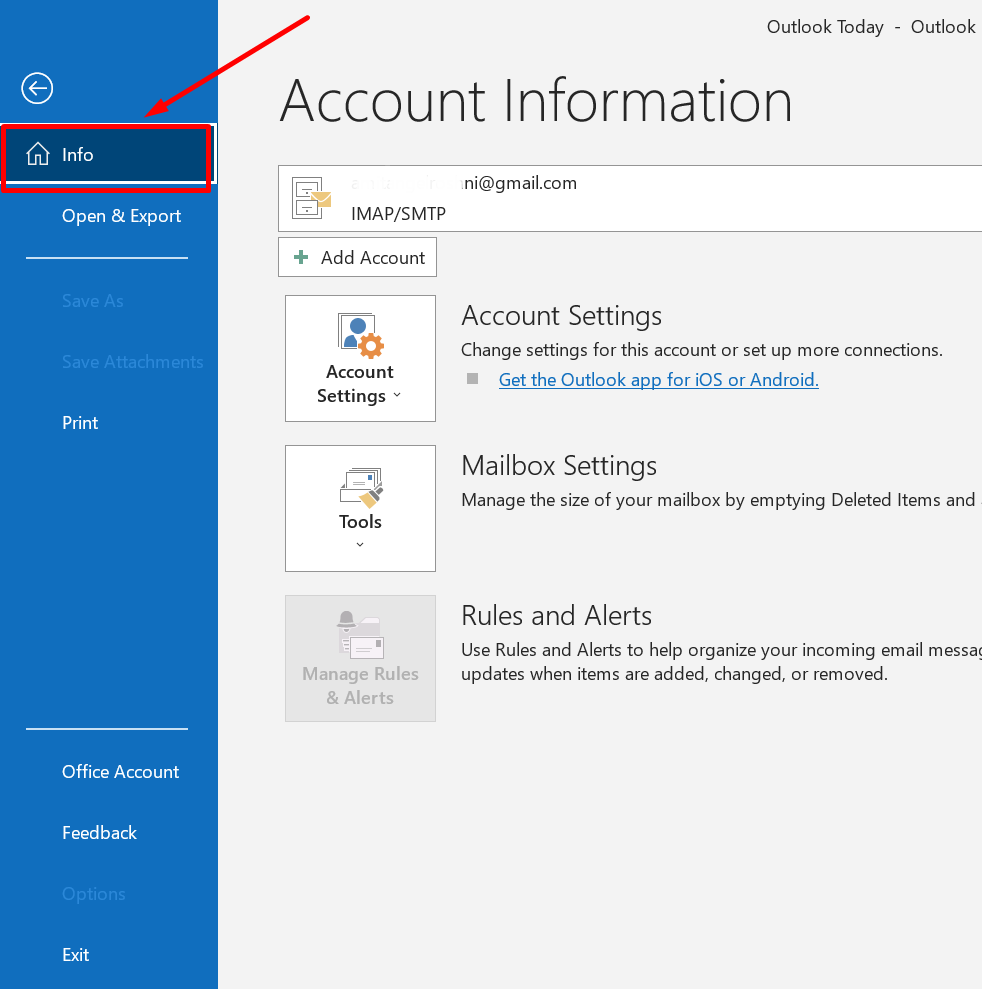Open the Office Account page
Screen dimensions: 982x989
pos(120,771)
